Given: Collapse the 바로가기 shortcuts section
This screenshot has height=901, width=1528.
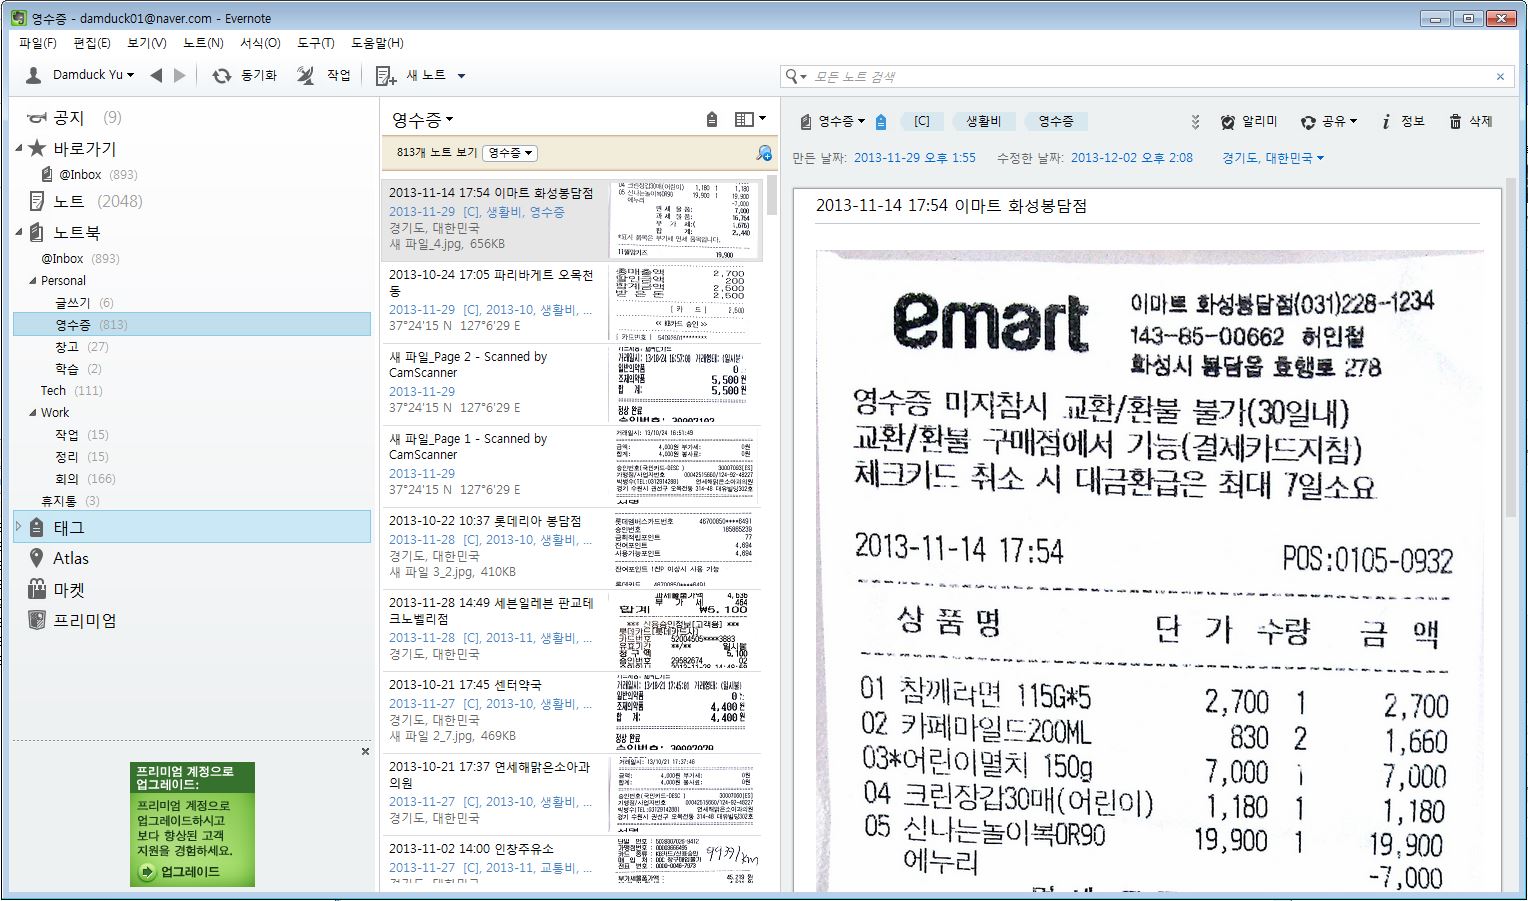Looking at the screenshot, I should click(19, 148).
